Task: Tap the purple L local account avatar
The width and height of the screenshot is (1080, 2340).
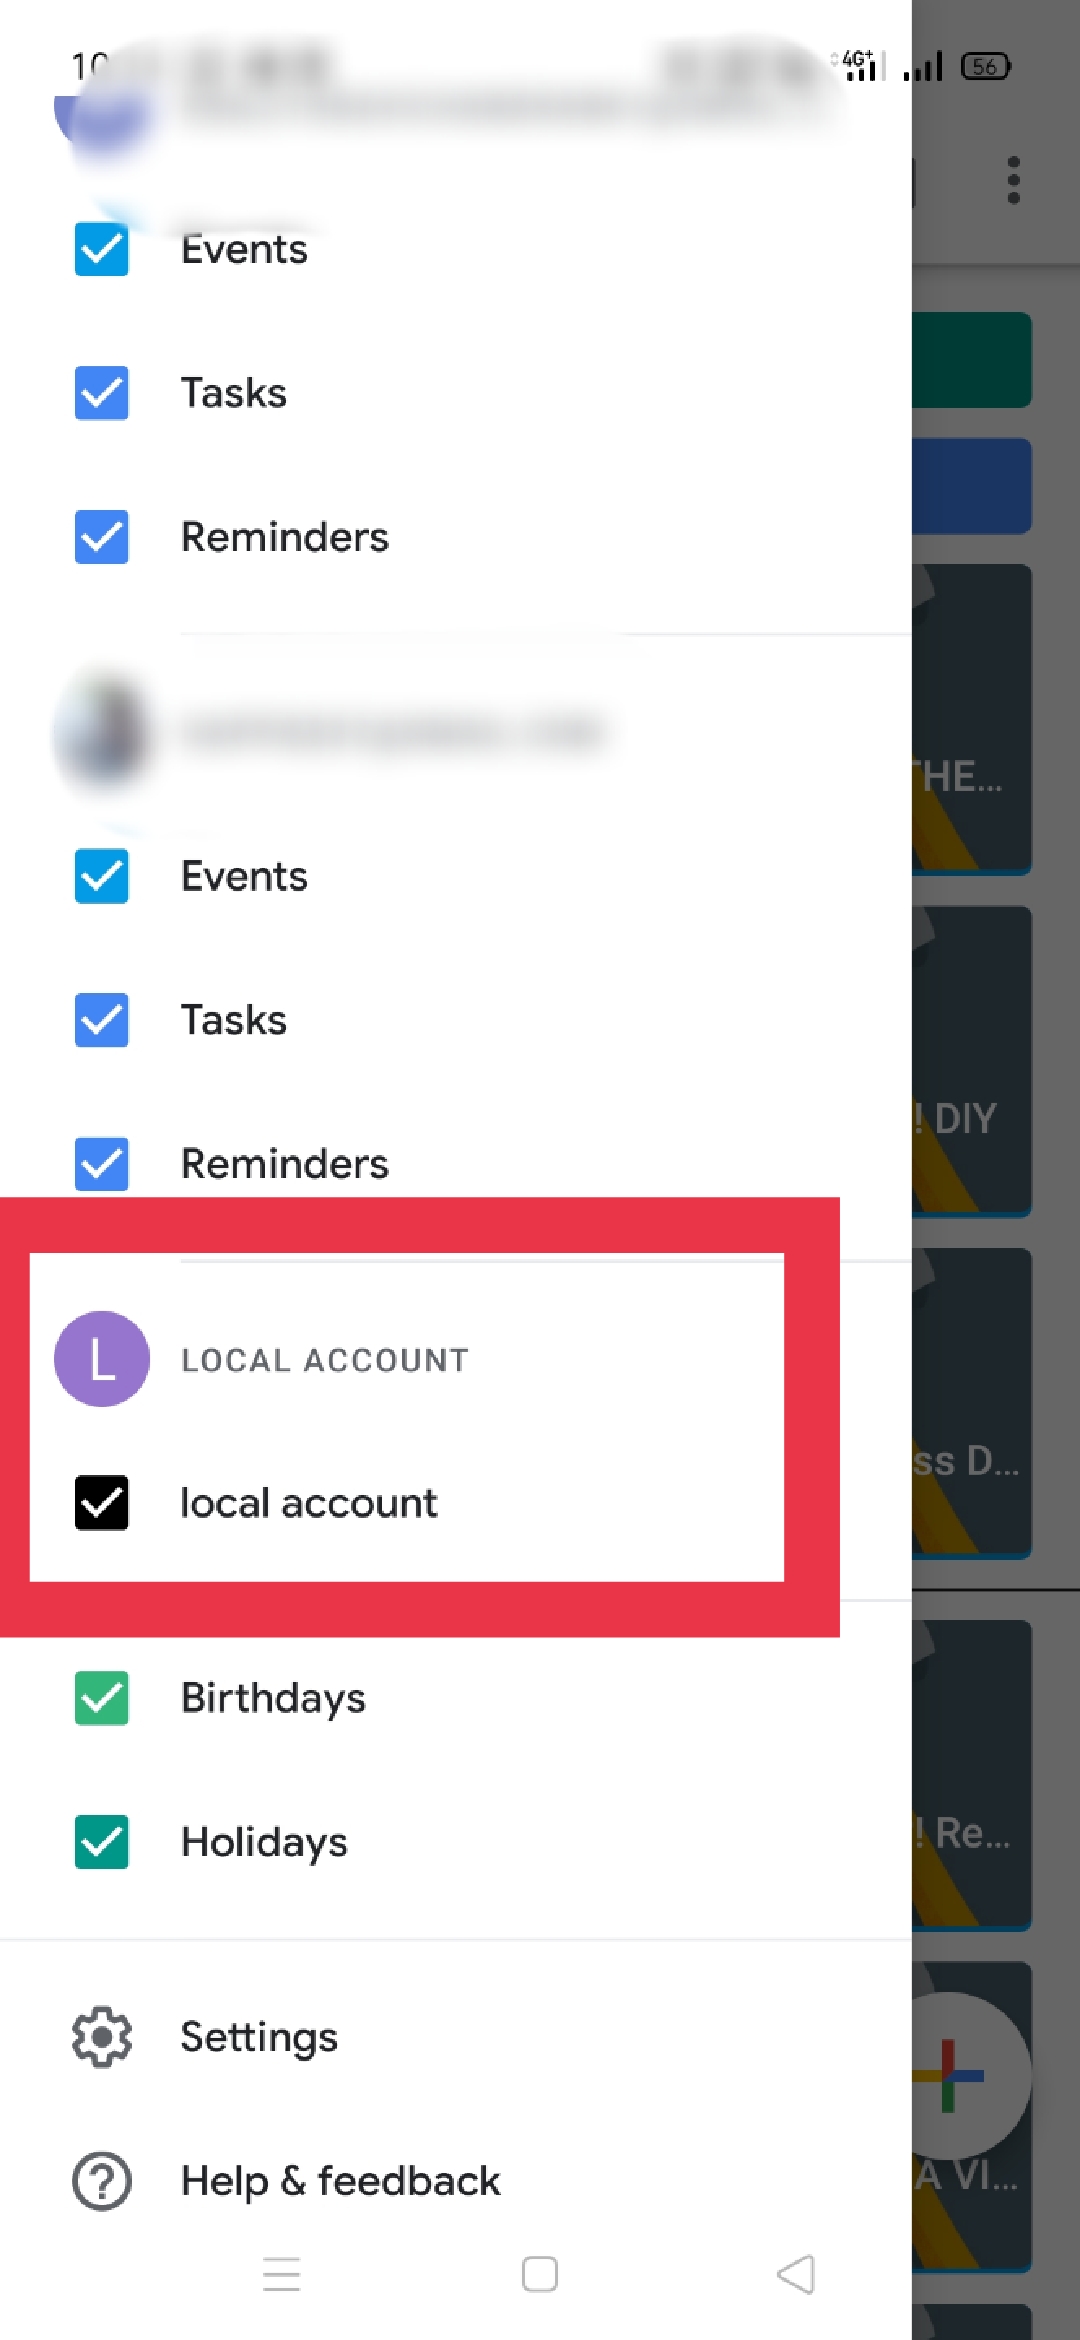Action: [x=102, y=1359]
